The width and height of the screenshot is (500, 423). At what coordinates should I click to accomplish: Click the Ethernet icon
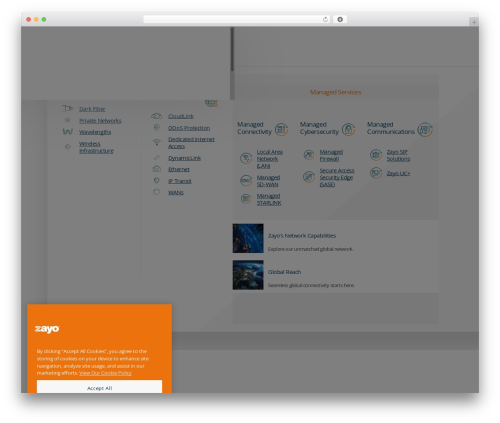(156, 169)
